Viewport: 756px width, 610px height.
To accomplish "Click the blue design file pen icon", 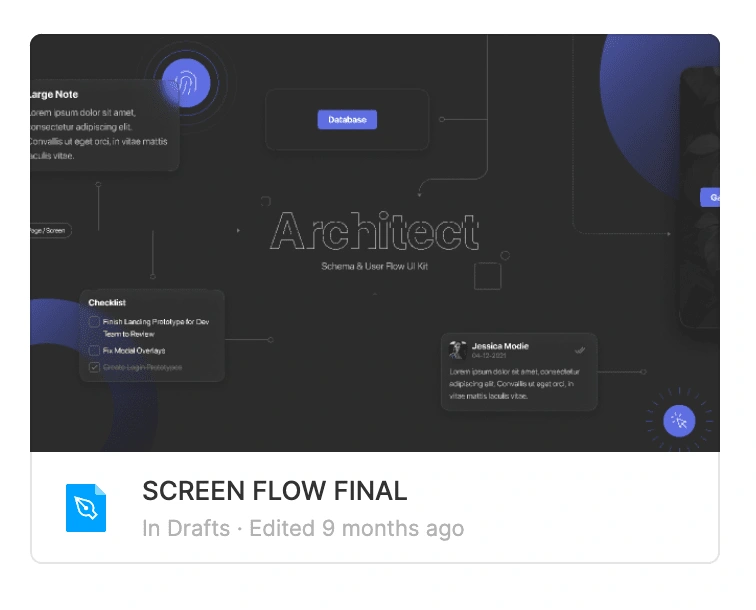I will 86,508.
